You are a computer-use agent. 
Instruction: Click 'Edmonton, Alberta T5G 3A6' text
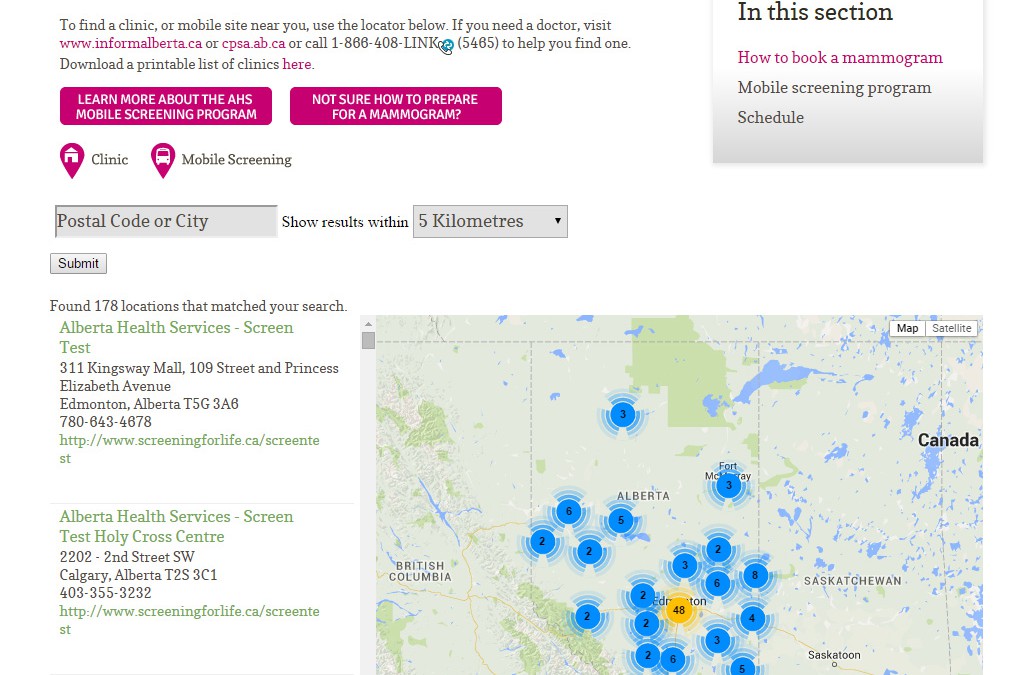pyautogui.click(x=149, y=404)
